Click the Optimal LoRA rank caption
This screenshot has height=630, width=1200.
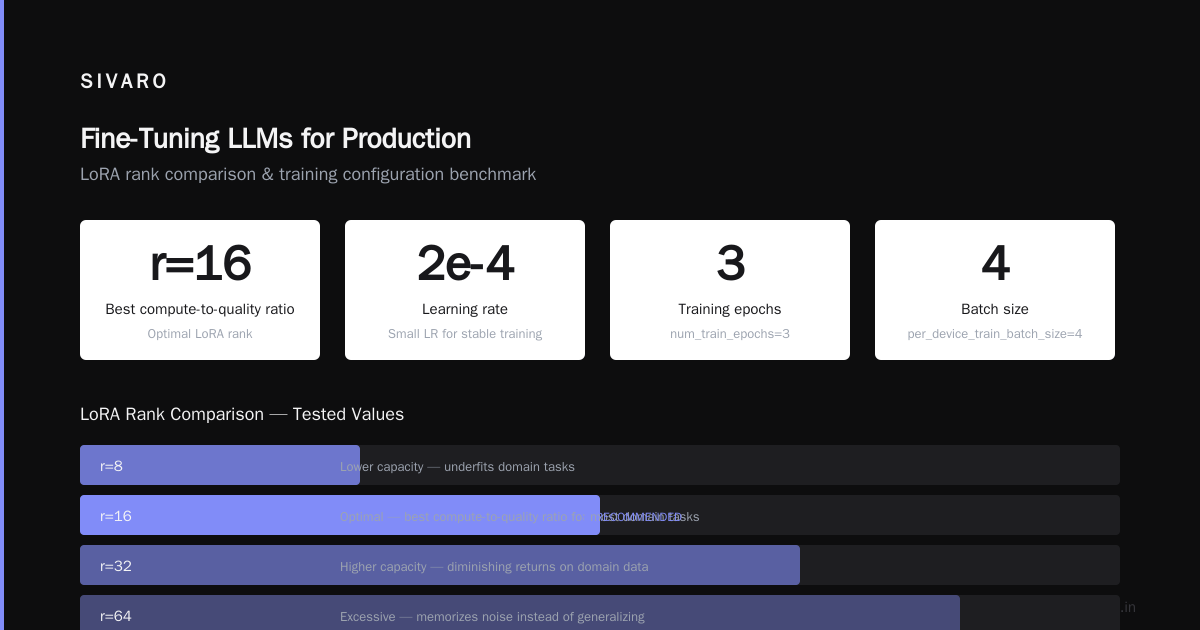pos(200,334)
